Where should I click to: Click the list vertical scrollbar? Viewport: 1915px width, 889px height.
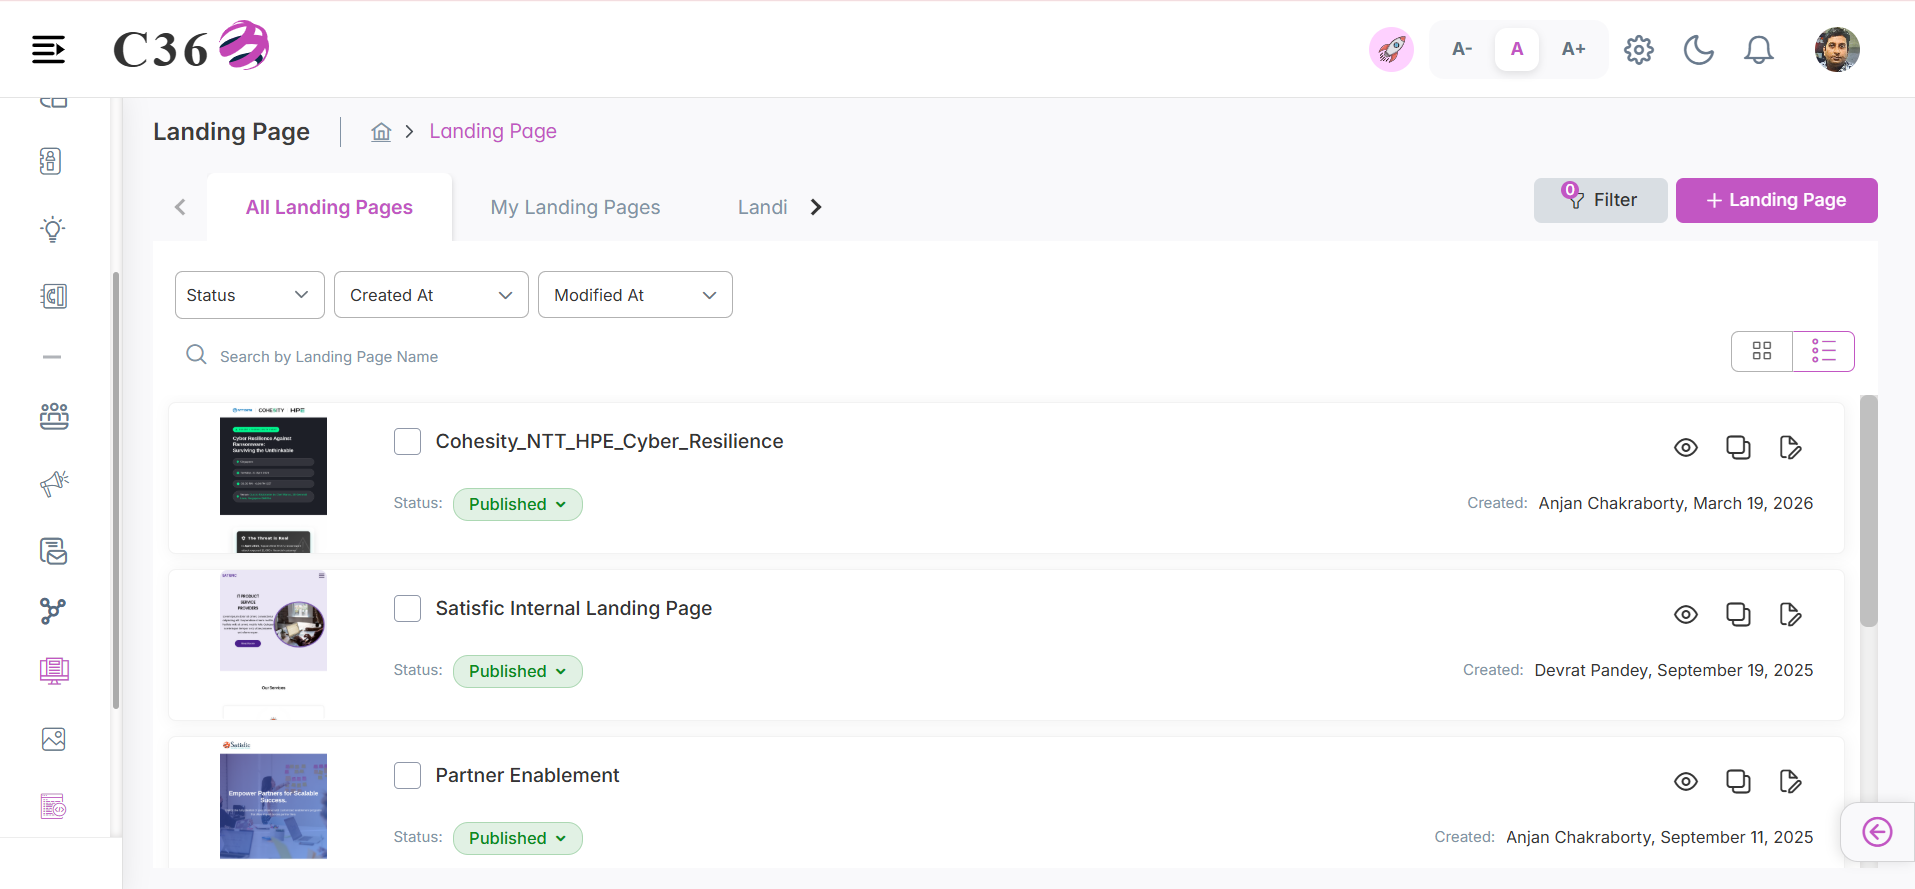[x=1868, y=511]
